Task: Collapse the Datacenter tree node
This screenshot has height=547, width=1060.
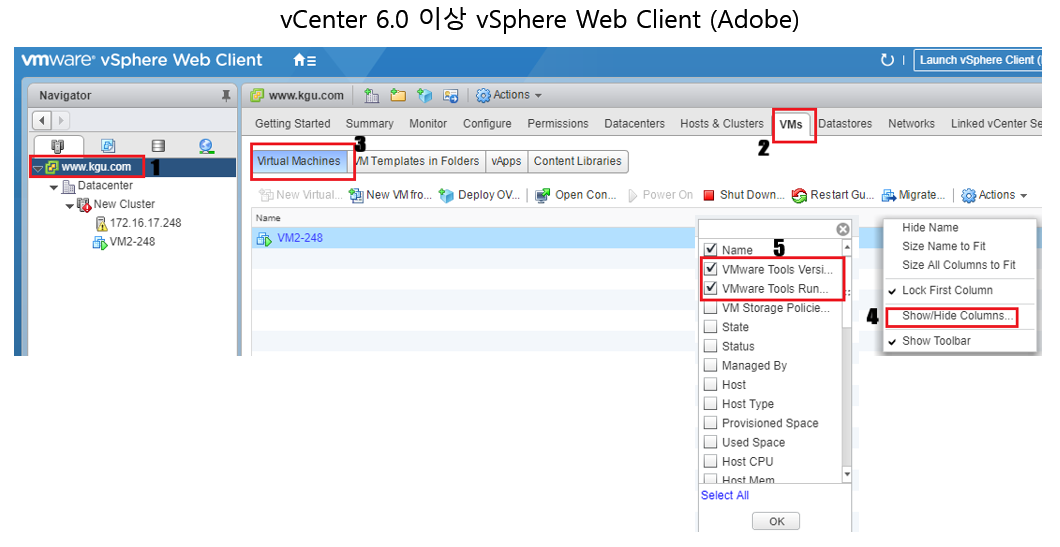Action: point(54,187)
